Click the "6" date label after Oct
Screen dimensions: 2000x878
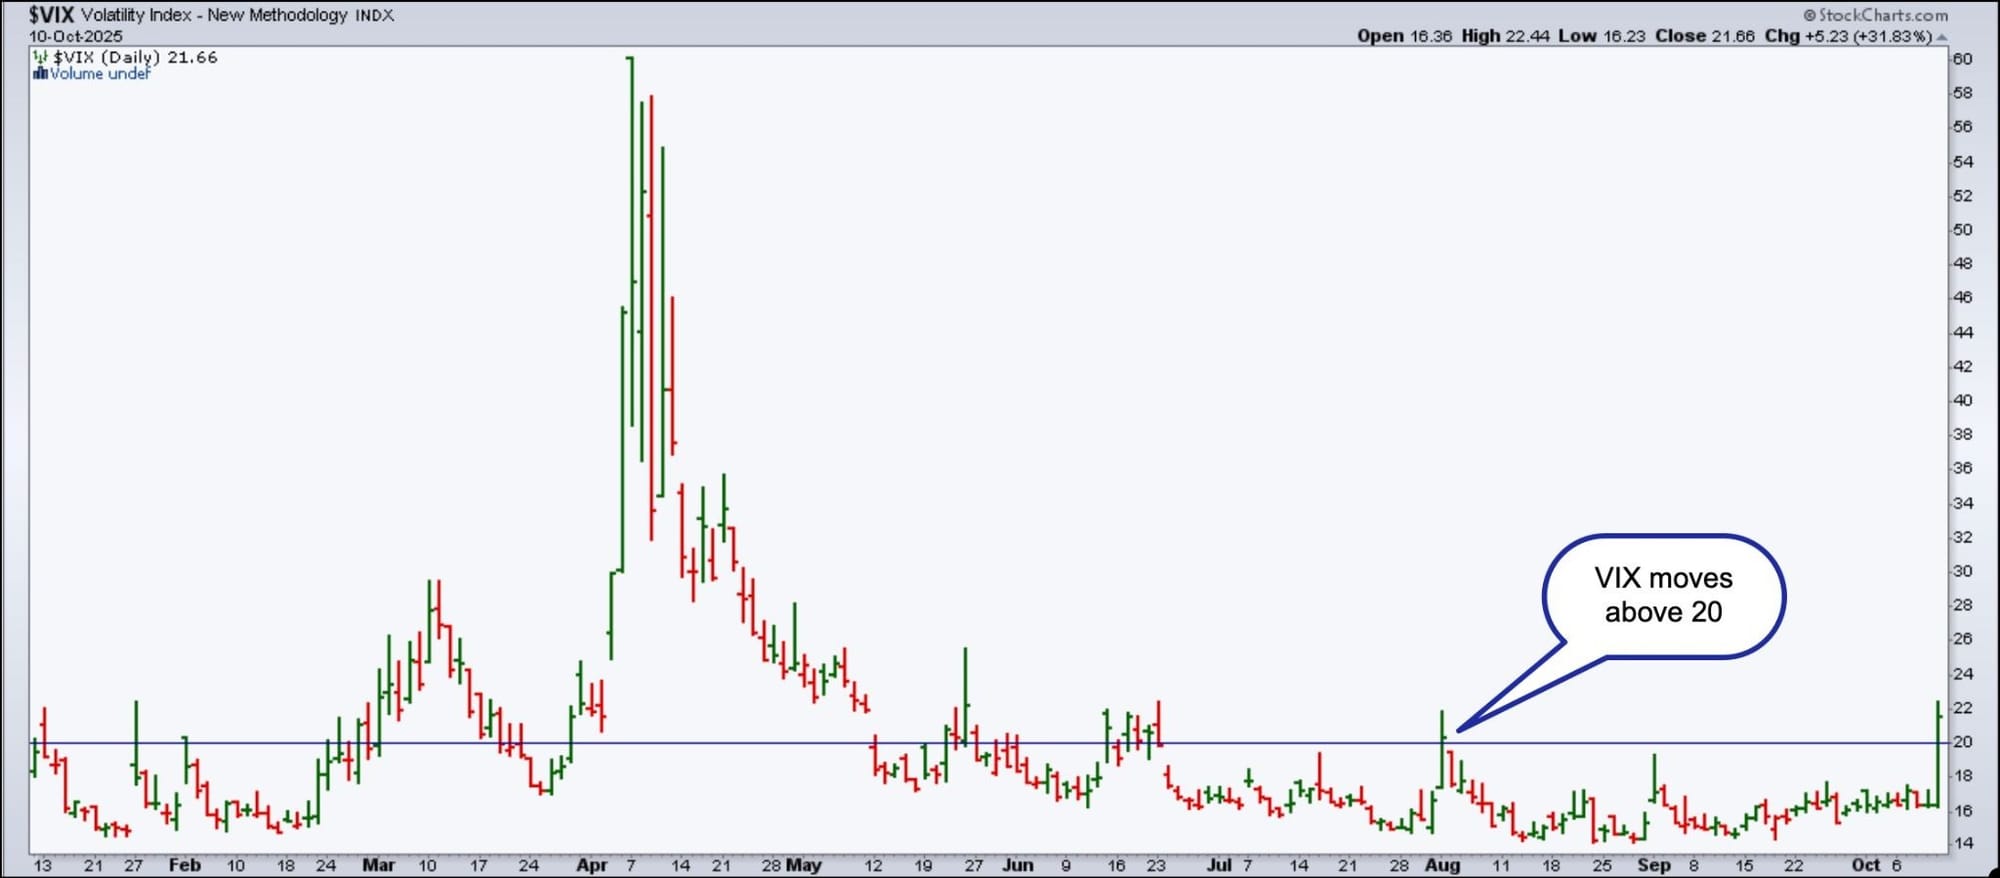(1896, 866)
